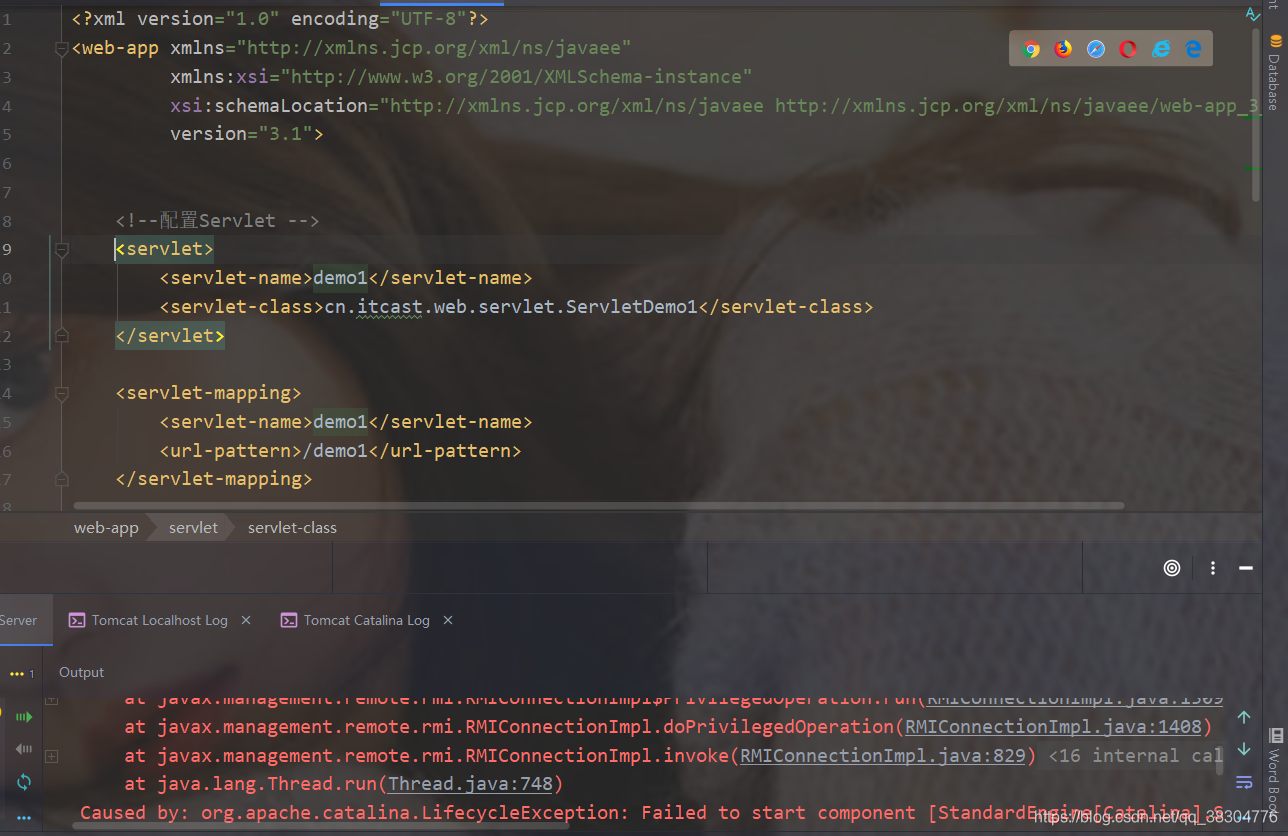Image resolution: width=1288 pixels, height=836 pixels.
Task: Toggle the inspection highlighting level indicator
Action: [x=1253, y=15]
